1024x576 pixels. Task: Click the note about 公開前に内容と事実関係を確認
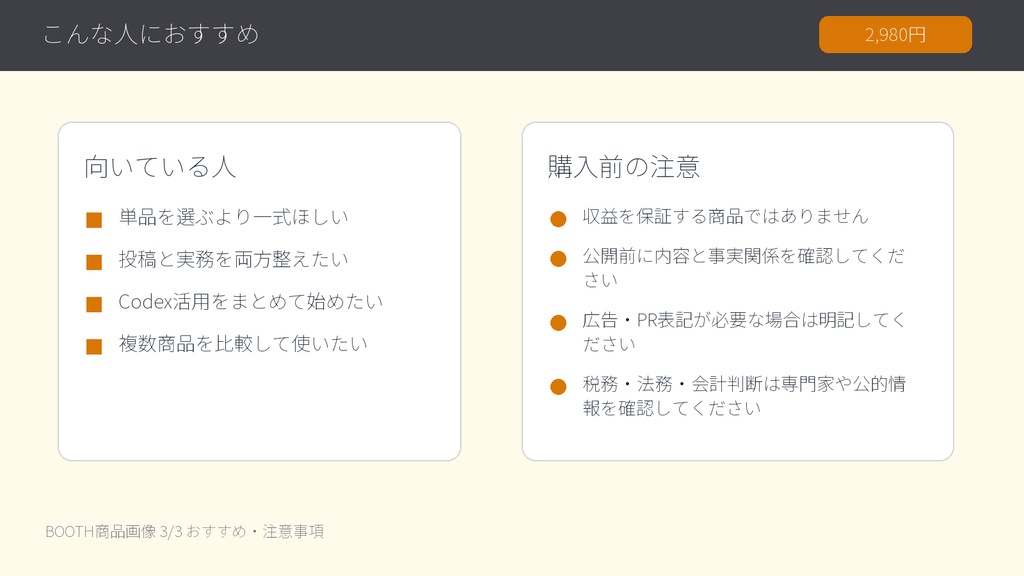click(x=744, y=268)
